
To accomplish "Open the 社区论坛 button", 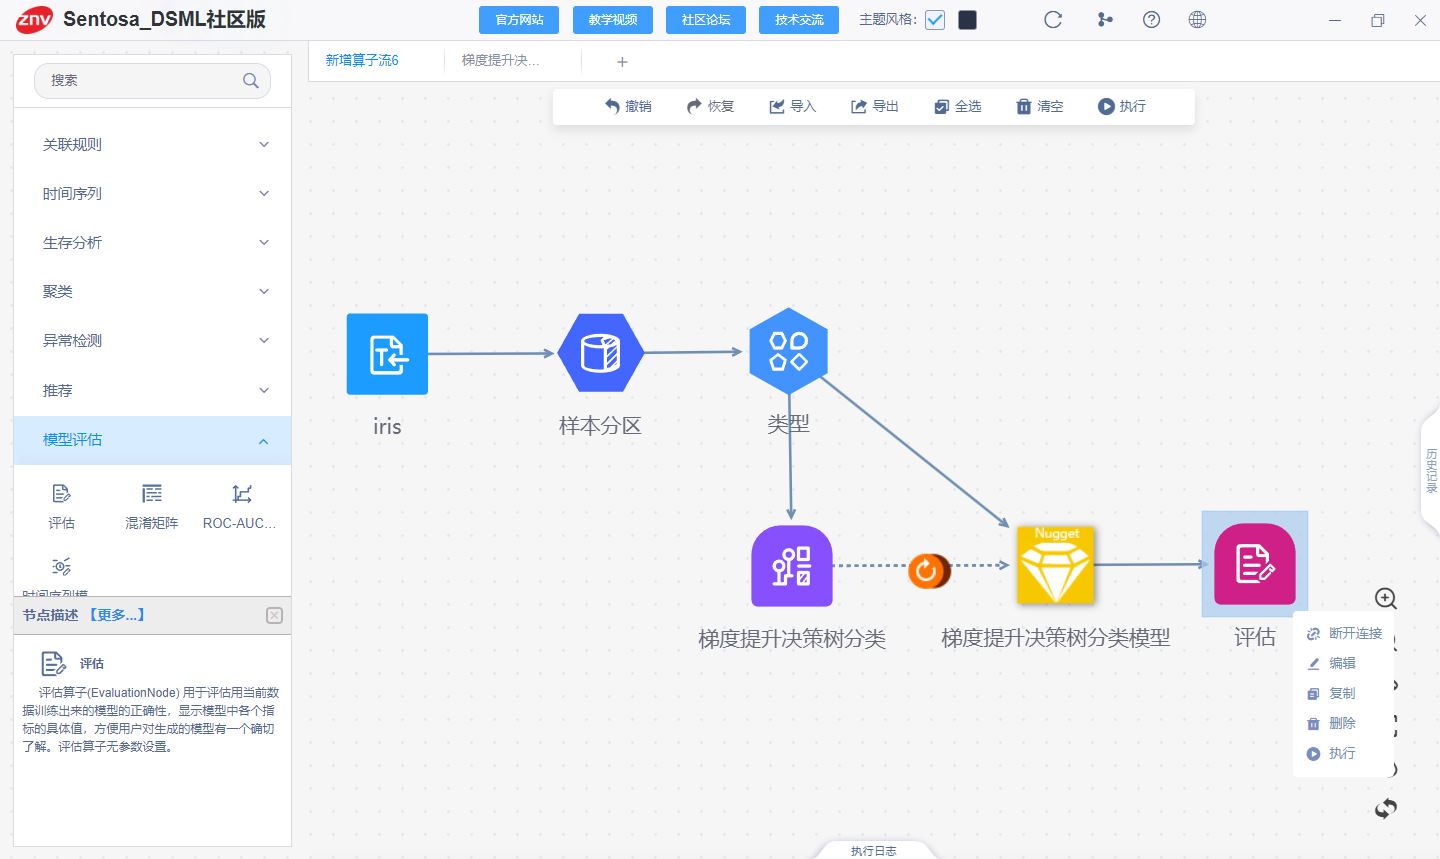I will click(x=706, y=20).
